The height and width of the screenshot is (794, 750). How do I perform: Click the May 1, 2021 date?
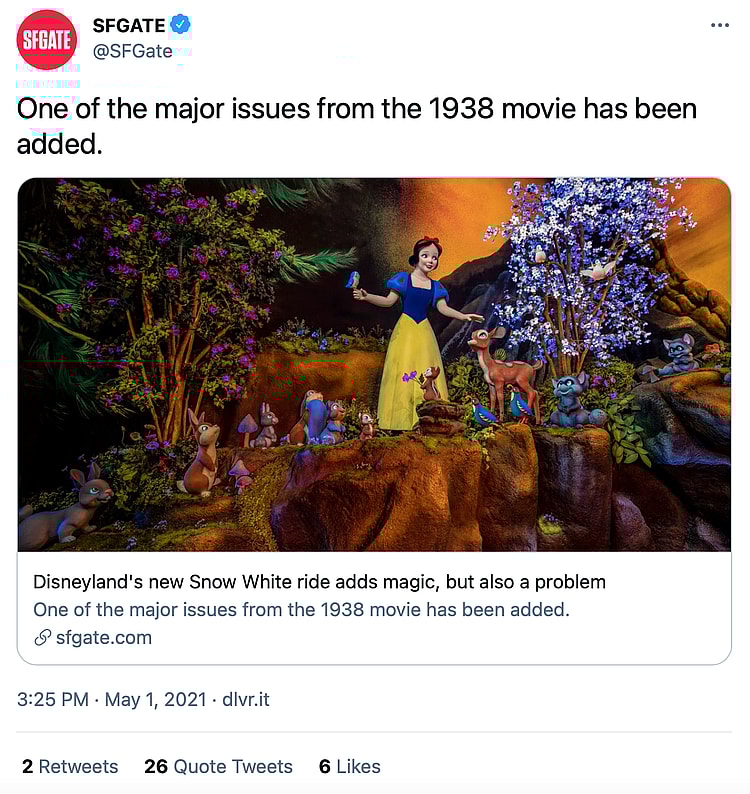tap(155, 699)
